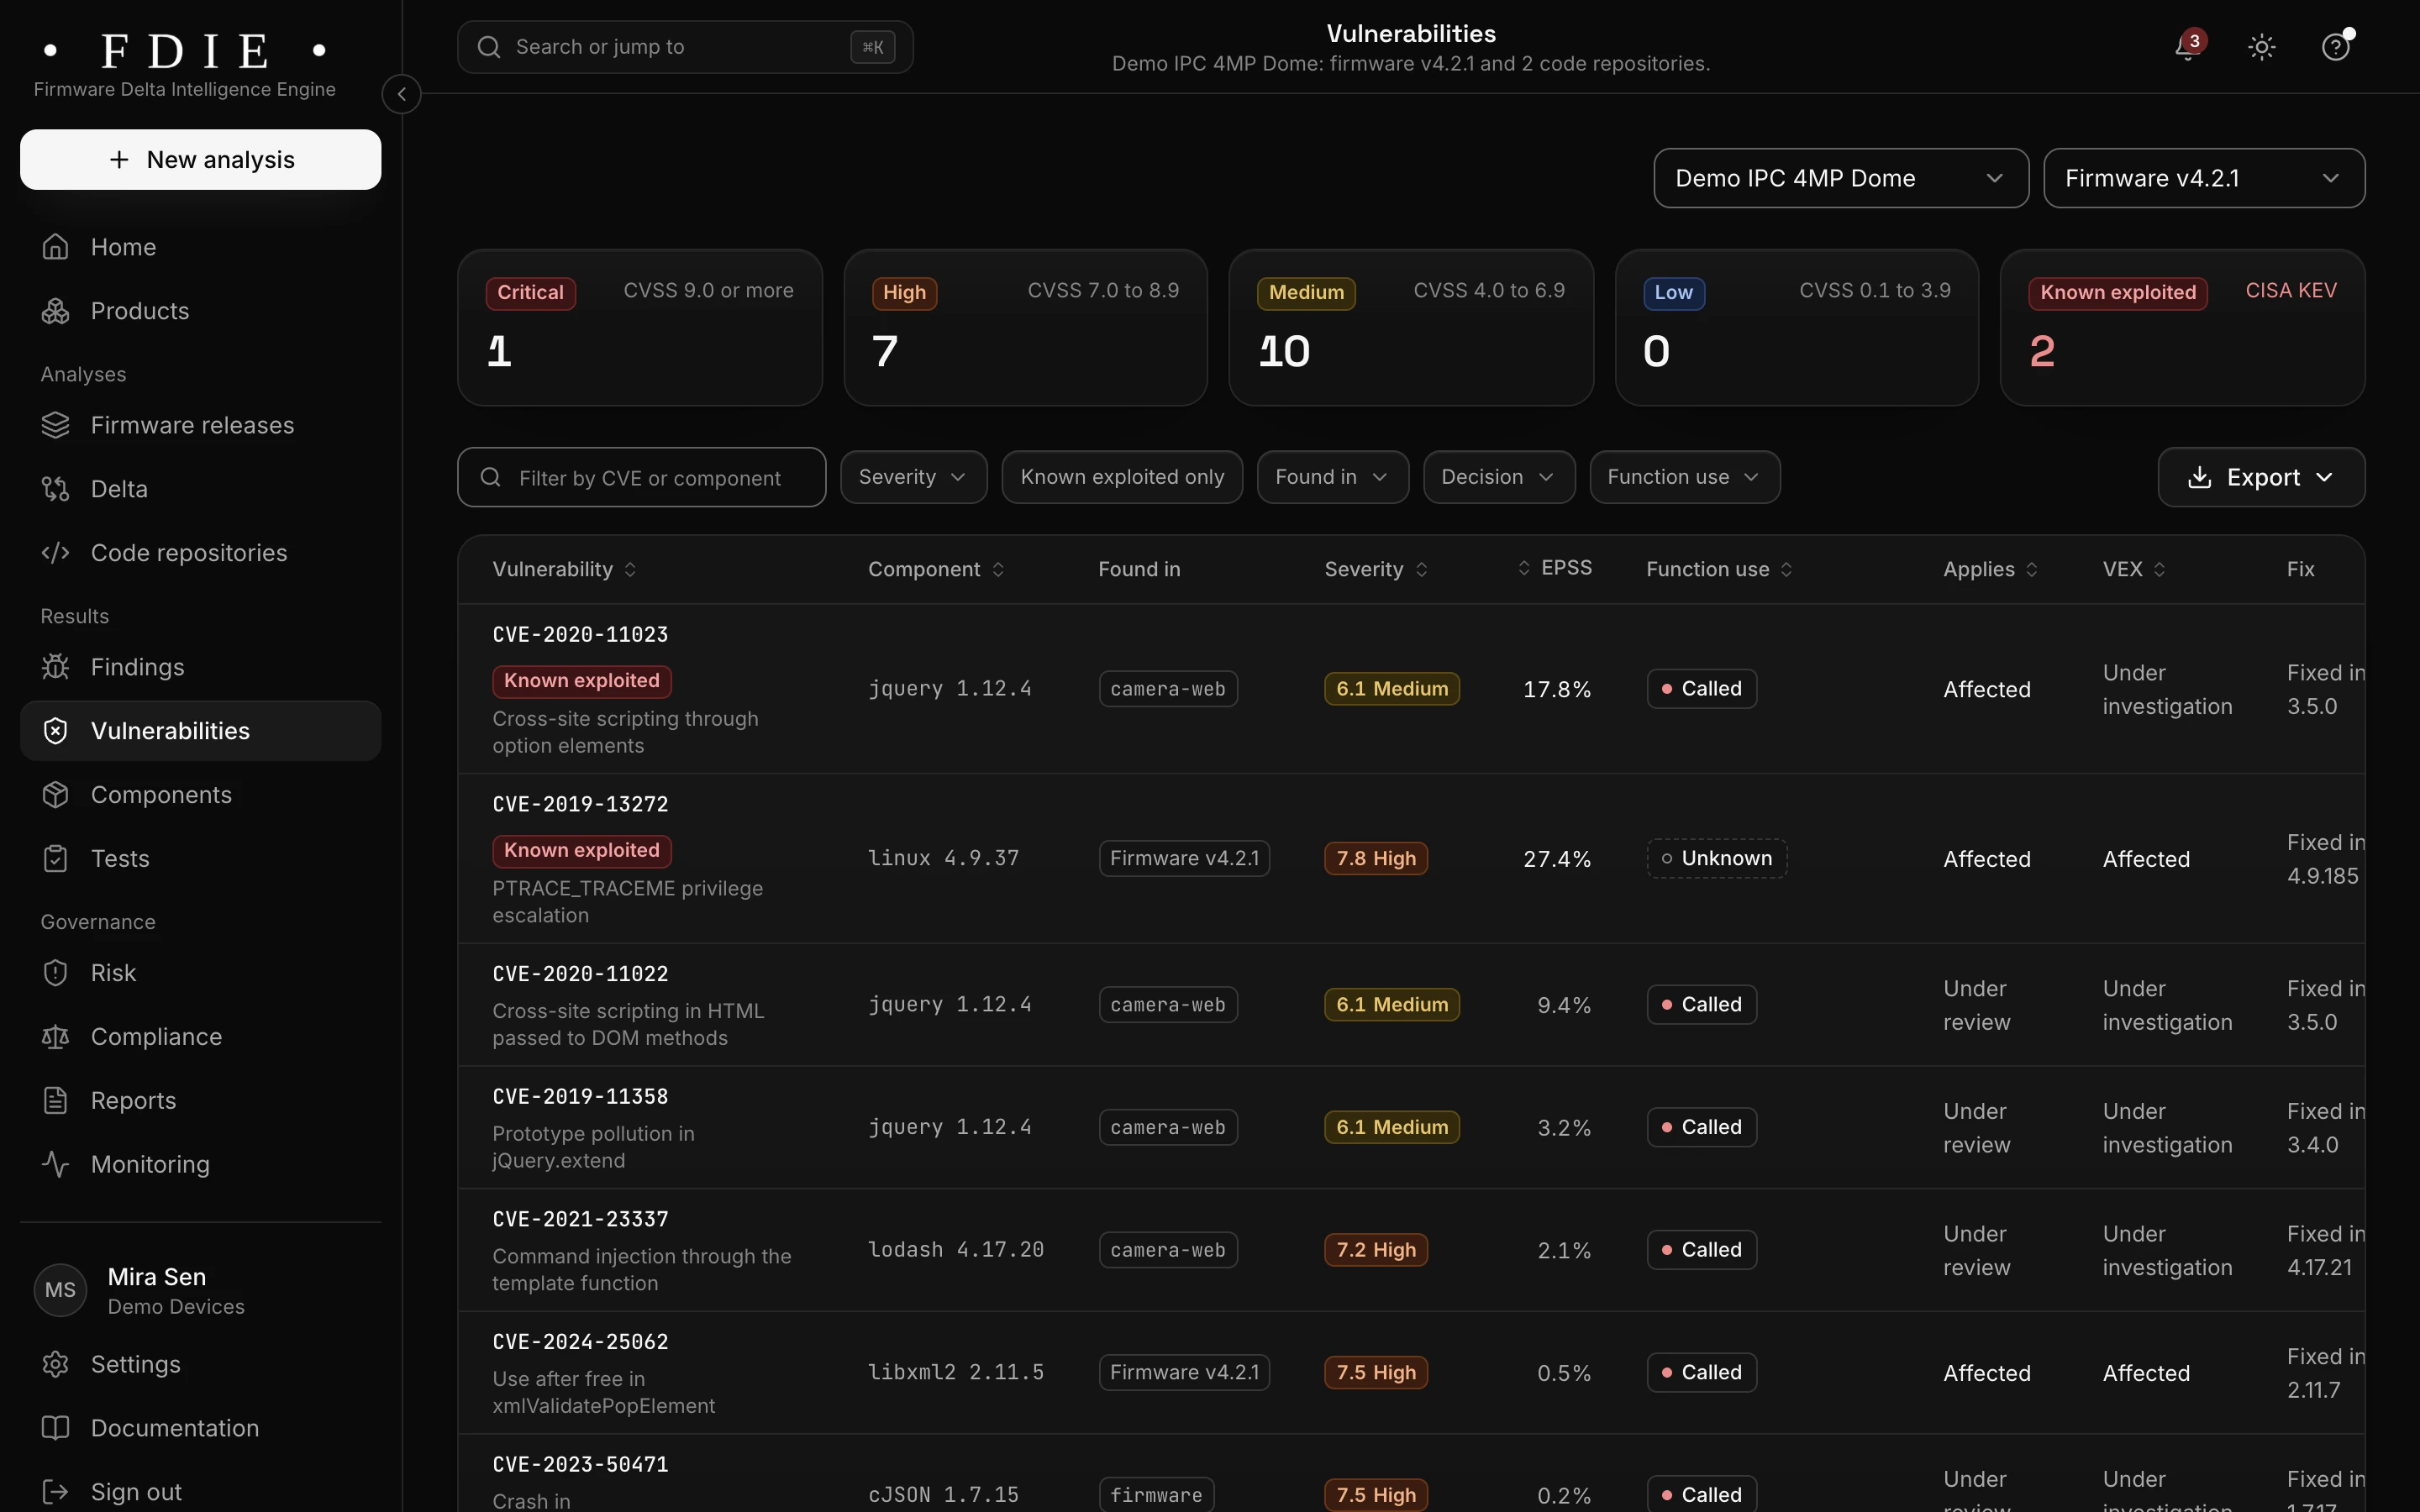
Task: Open the Export dropdown menu
Action: 2261,477
